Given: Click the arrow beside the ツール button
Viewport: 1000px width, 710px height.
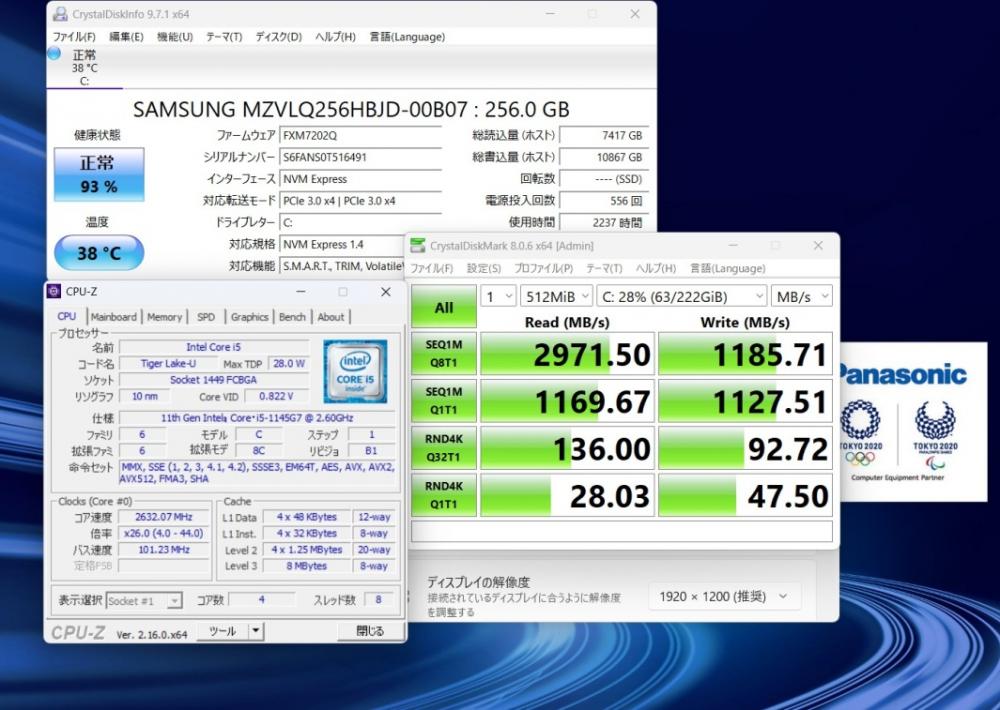Looking at the screenshot, I should coord(256,631).
